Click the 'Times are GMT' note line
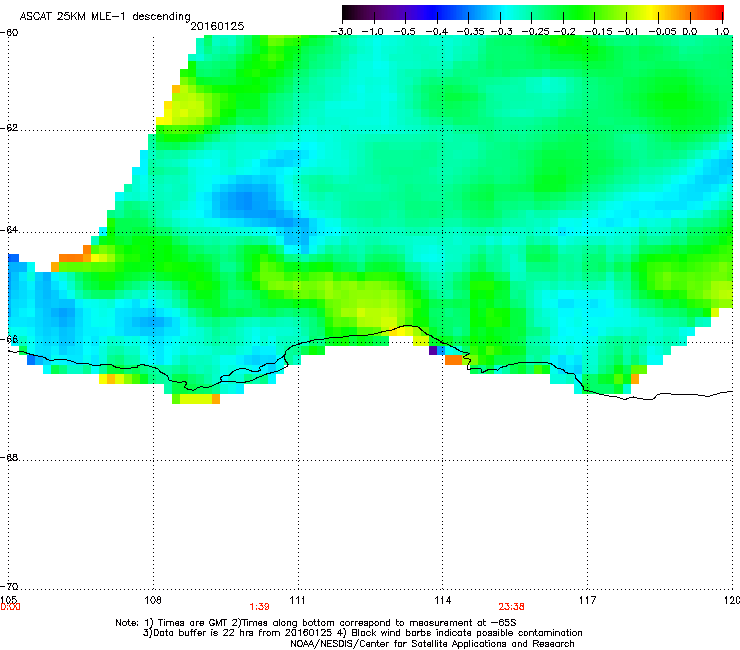740x650 pixels. coord(316,623)
